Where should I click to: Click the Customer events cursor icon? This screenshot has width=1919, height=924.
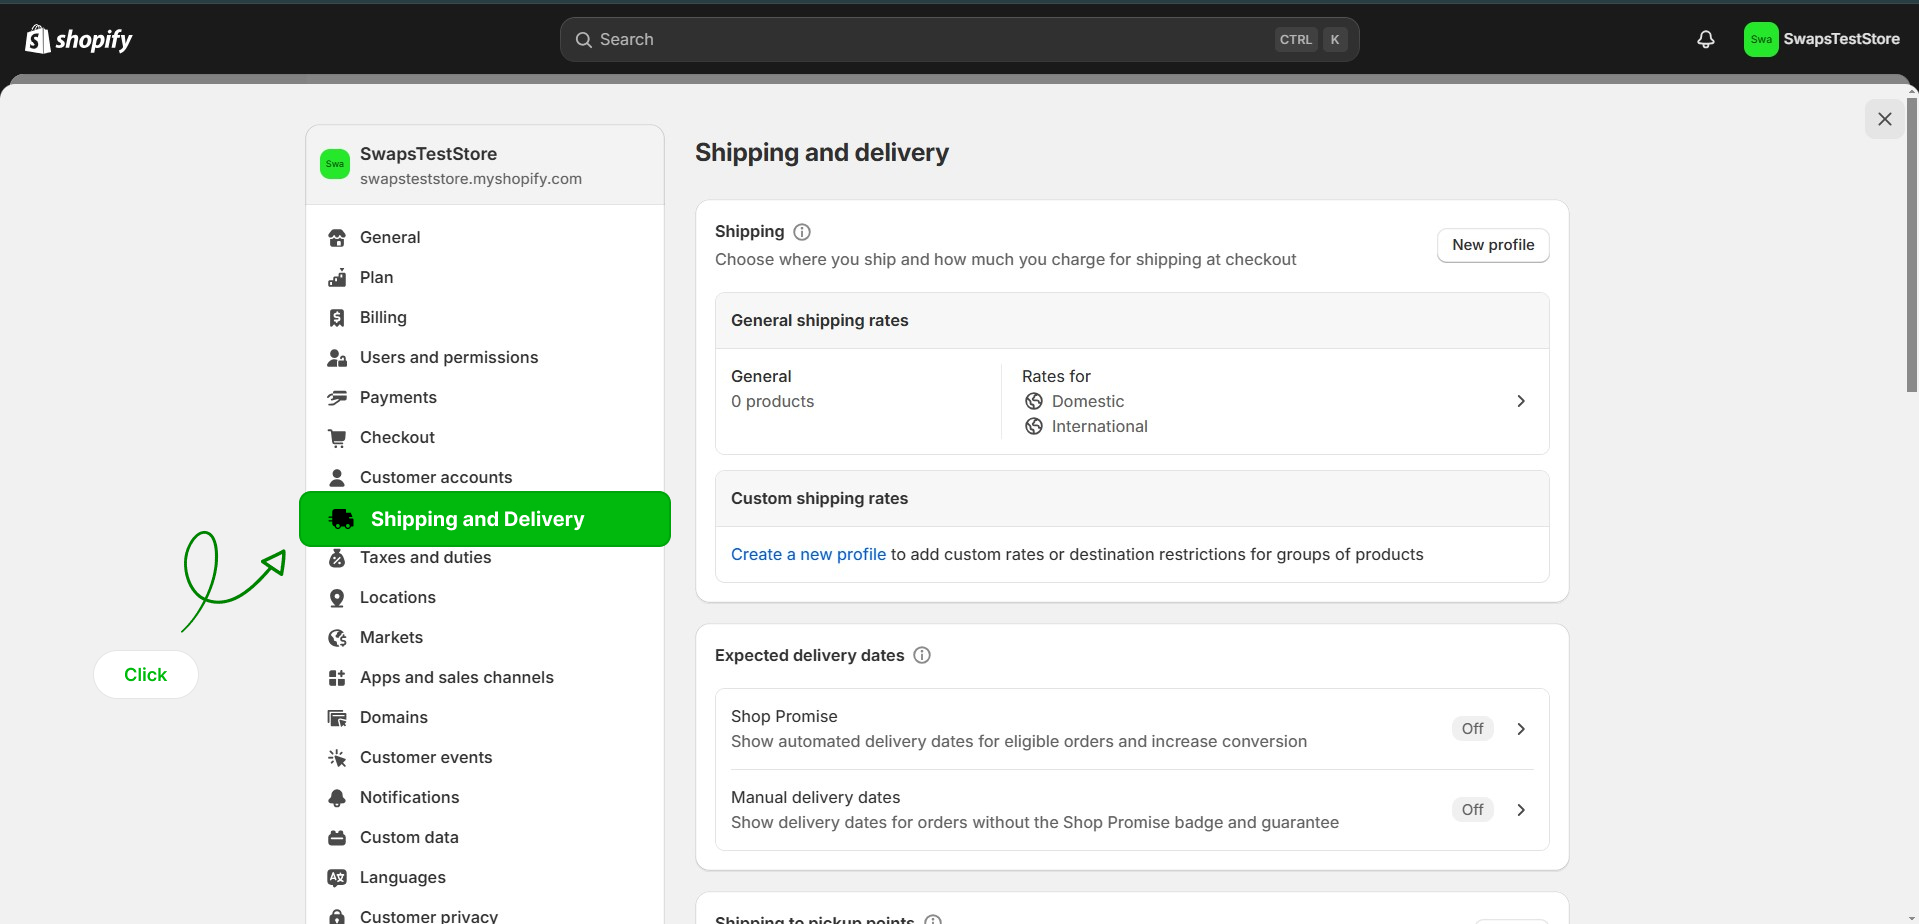click(337, 758)
